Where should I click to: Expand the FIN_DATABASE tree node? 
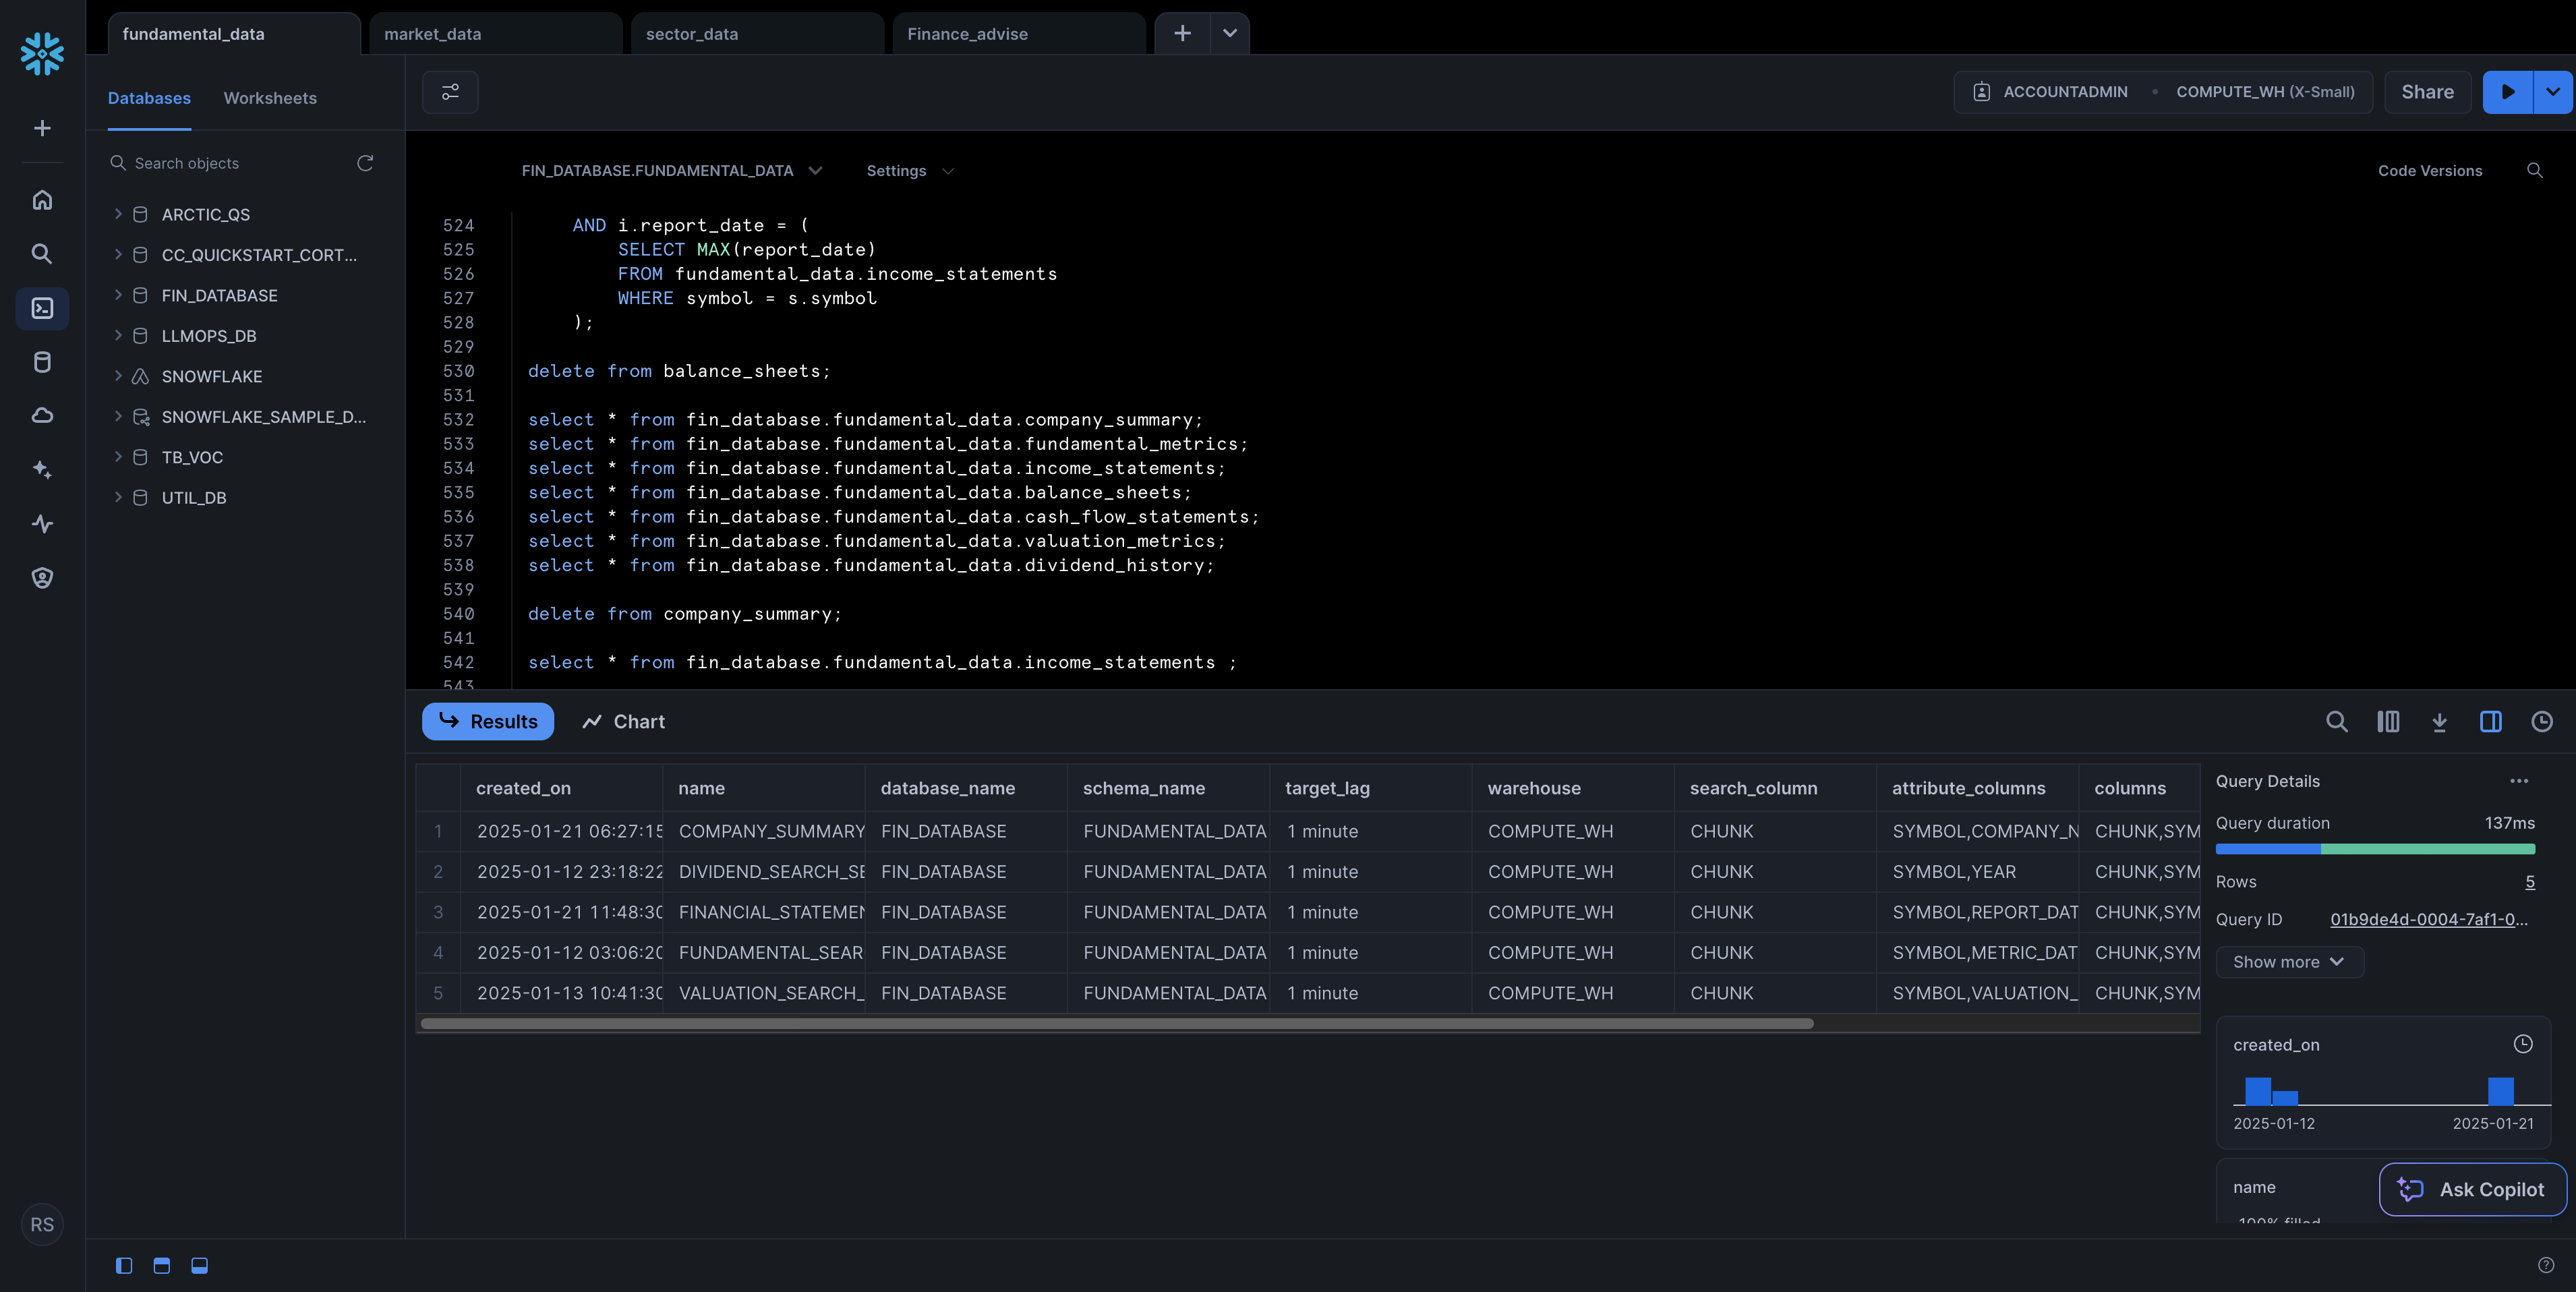point(118,295)
